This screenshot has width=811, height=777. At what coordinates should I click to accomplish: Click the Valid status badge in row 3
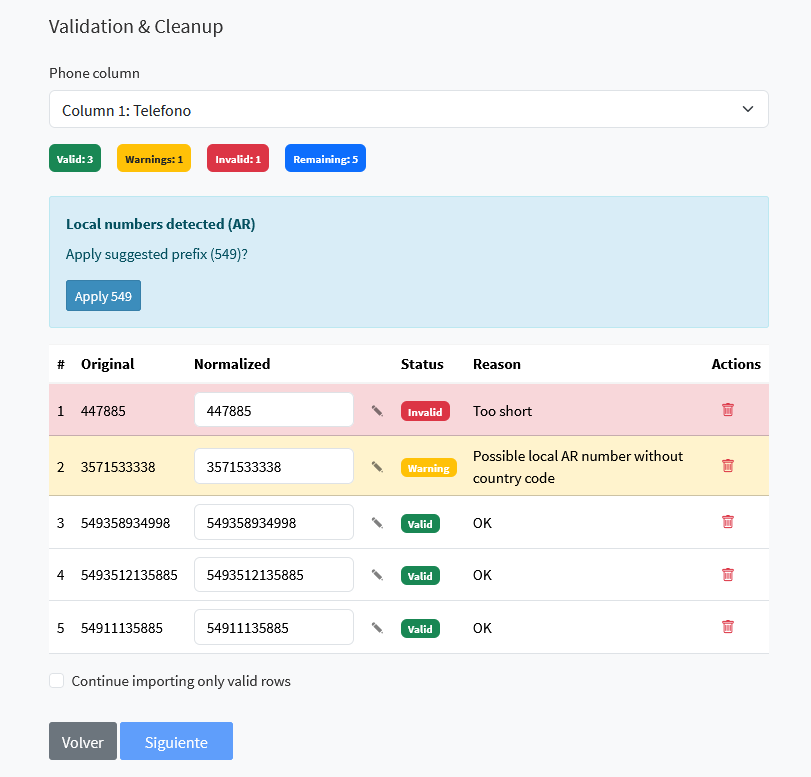(420, 524)
